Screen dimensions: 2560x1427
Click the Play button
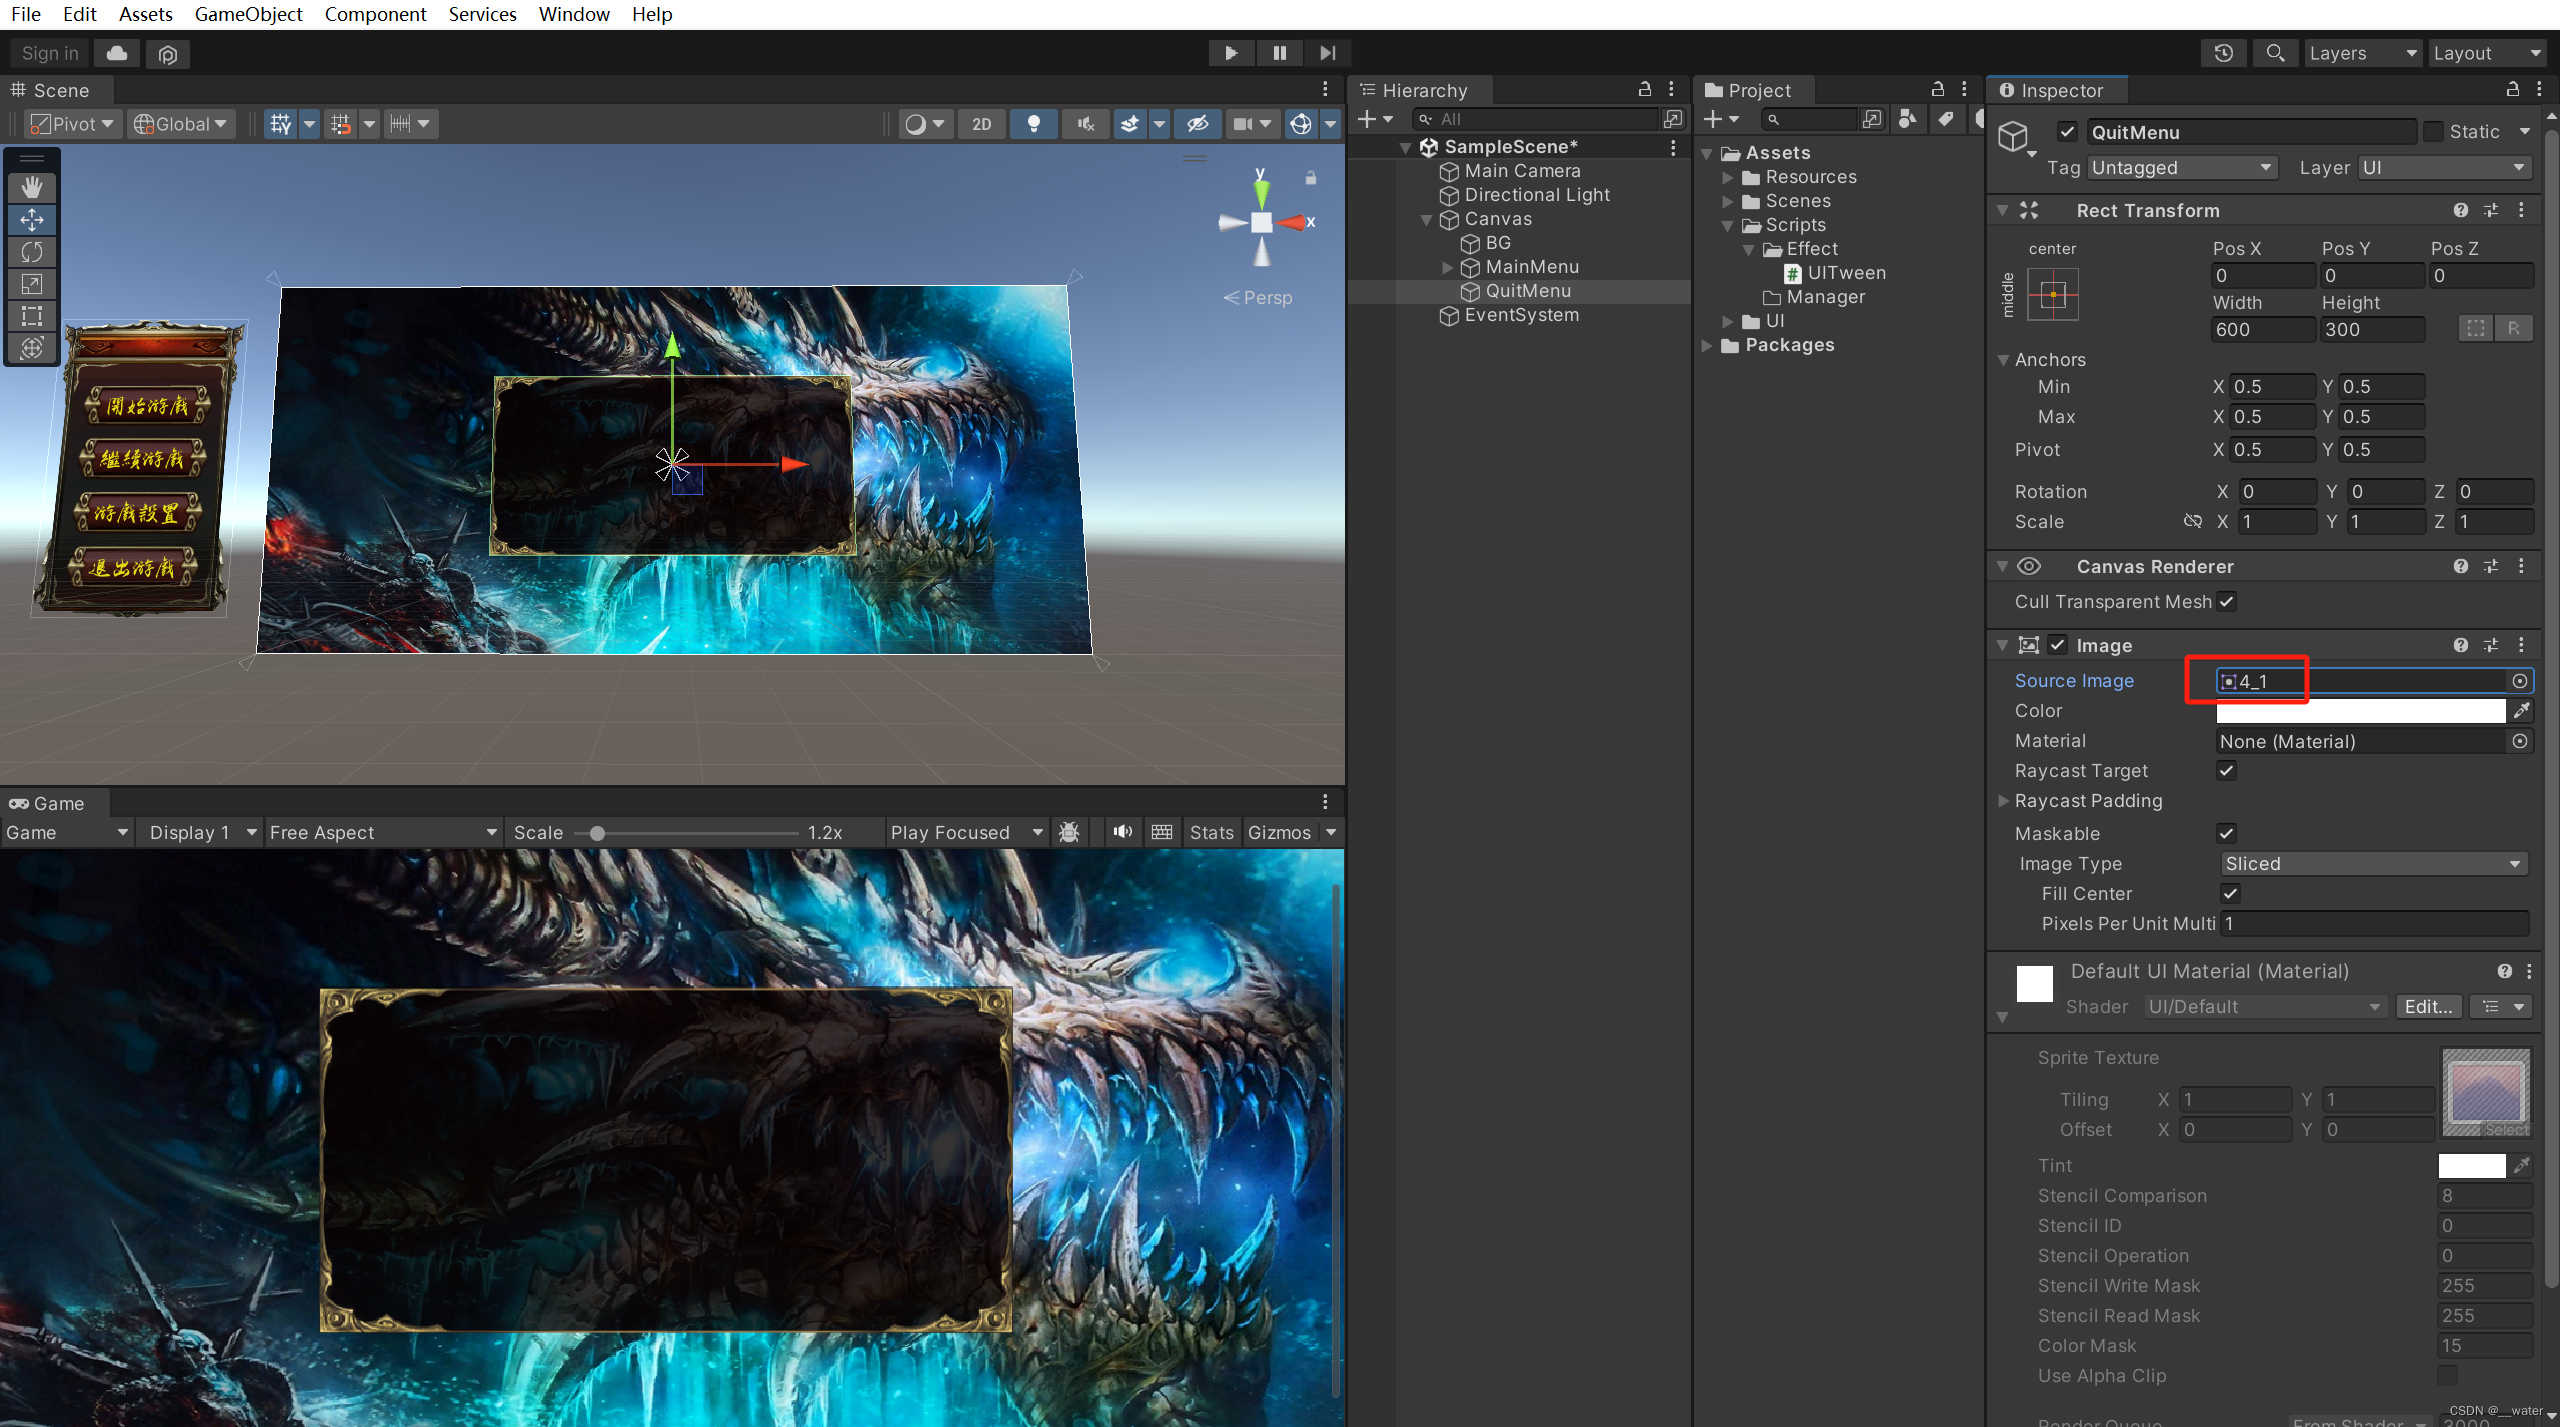tap(1231, 53)
